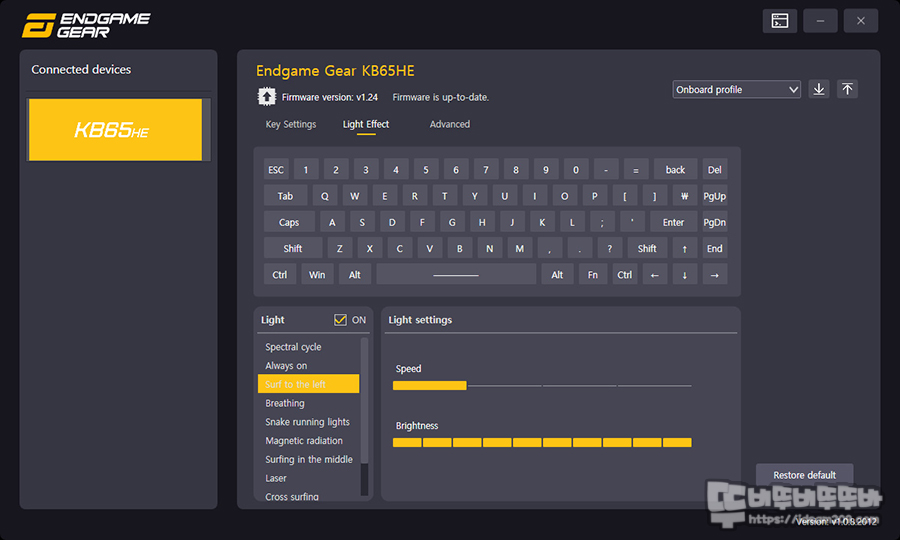Switch to the Light Effect tab
The height and width of the screenshot is (540, 900).
(x=366, y=124)
